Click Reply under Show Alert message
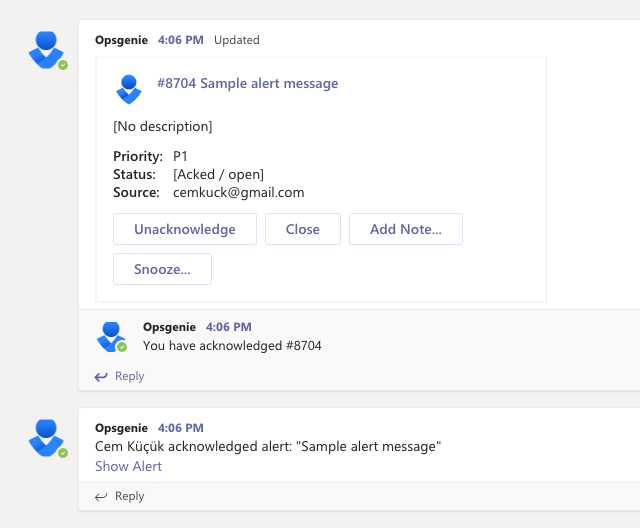The width and height of the screenshot is (640, 528). 129,496
